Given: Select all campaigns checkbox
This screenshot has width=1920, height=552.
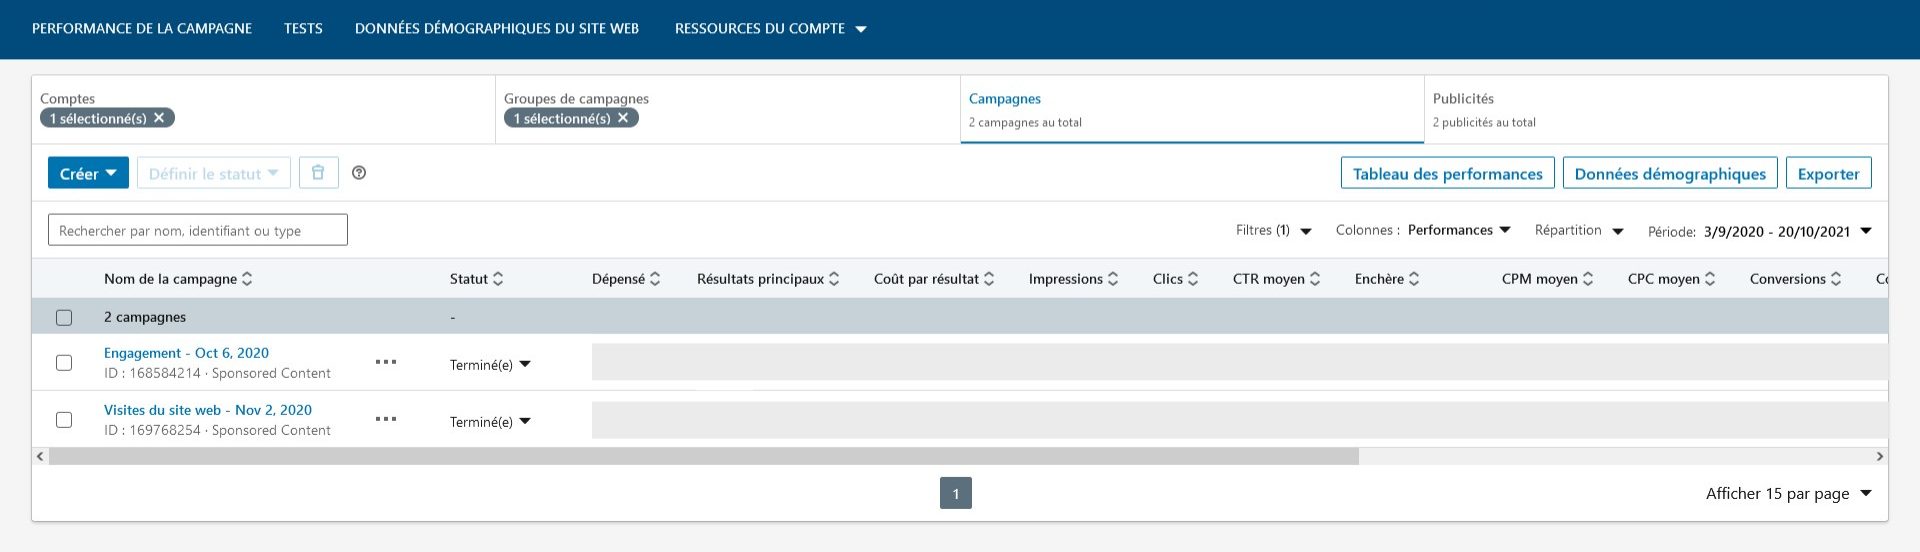Looking at the screenshot, I should tap(64, 317).
